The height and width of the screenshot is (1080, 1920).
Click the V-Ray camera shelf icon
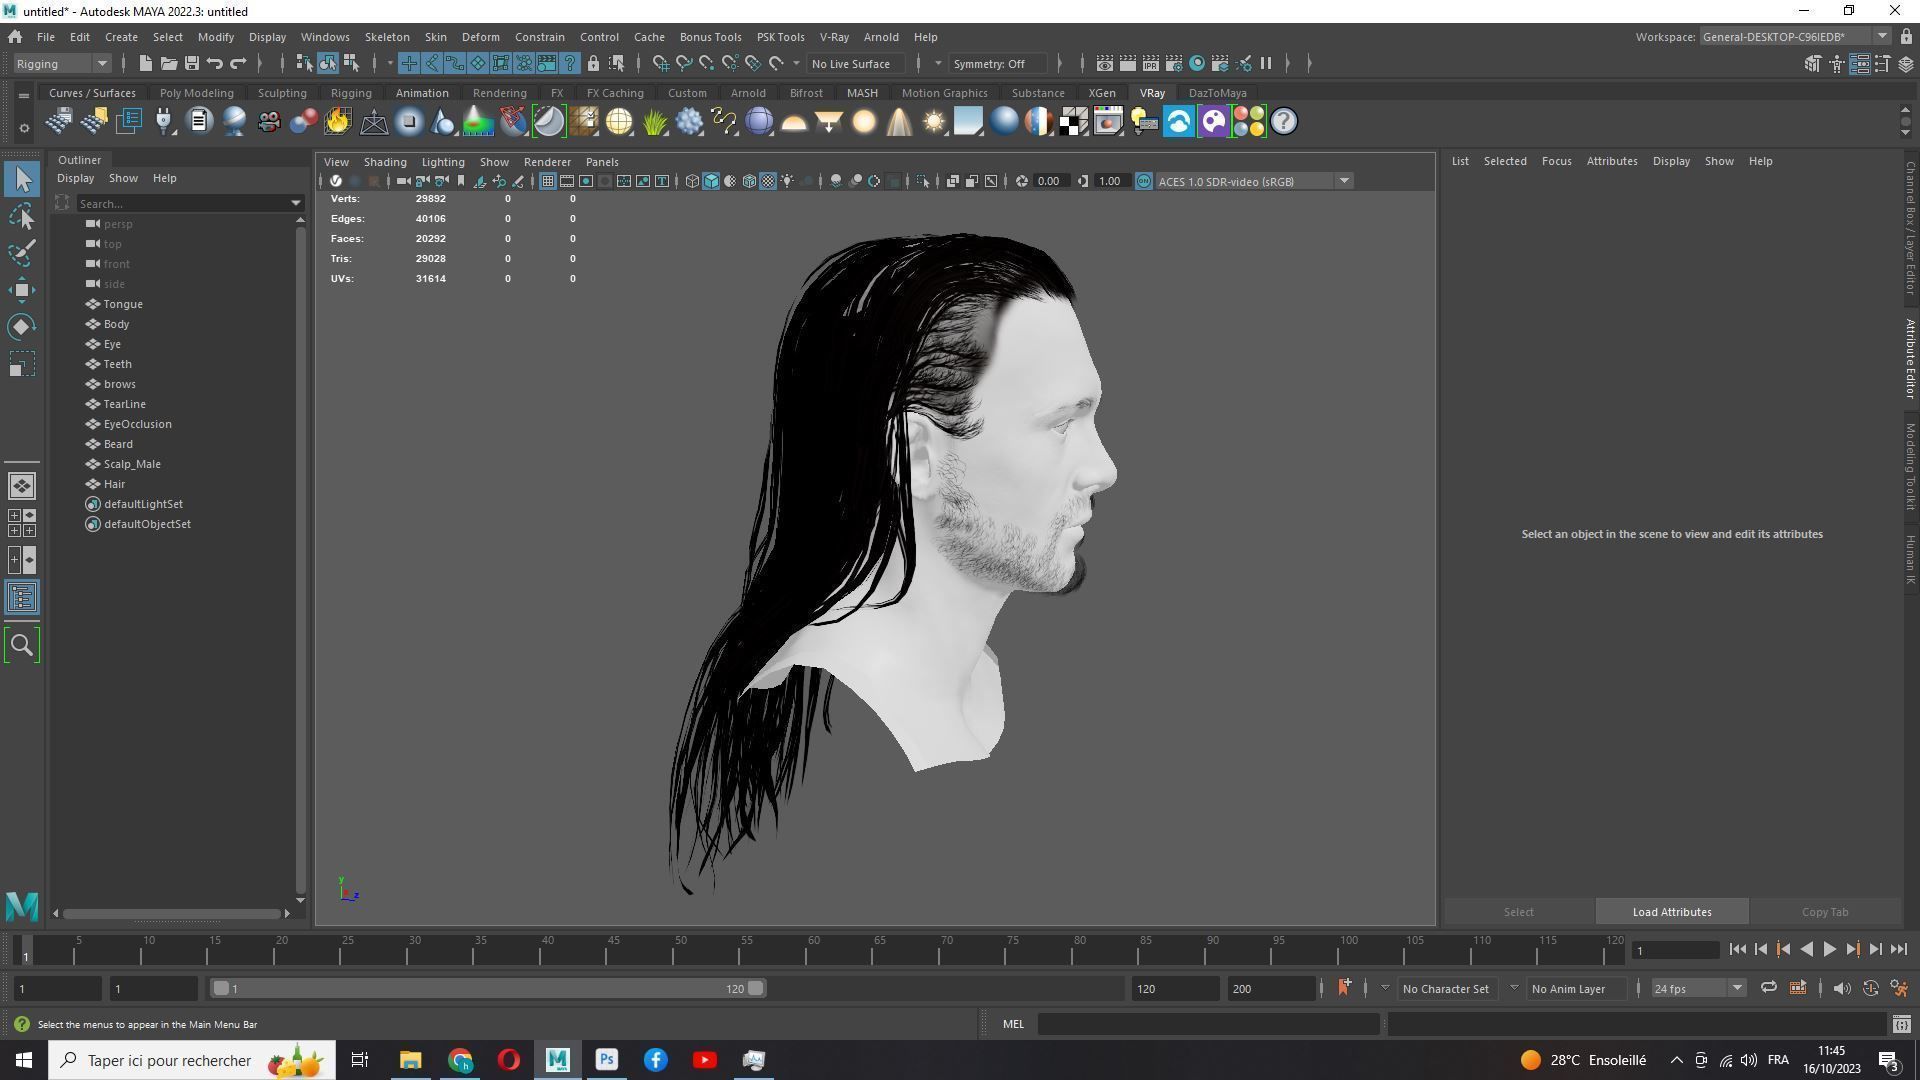(268, 122)
